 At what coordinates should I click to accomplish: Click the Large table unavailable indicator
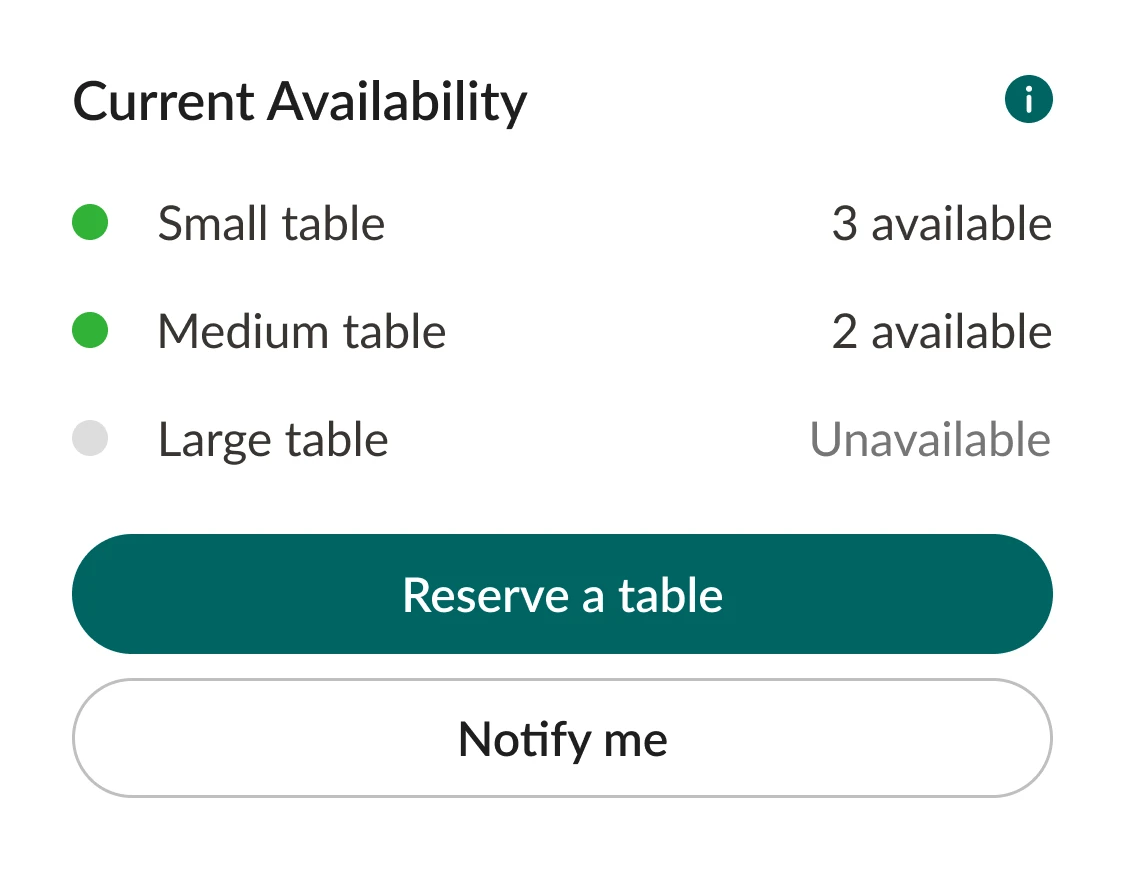pos(90,438)
